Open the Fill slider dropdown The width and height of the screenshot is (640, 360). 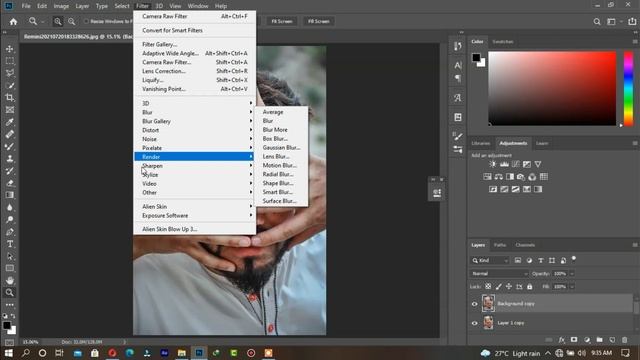point(572,287)
